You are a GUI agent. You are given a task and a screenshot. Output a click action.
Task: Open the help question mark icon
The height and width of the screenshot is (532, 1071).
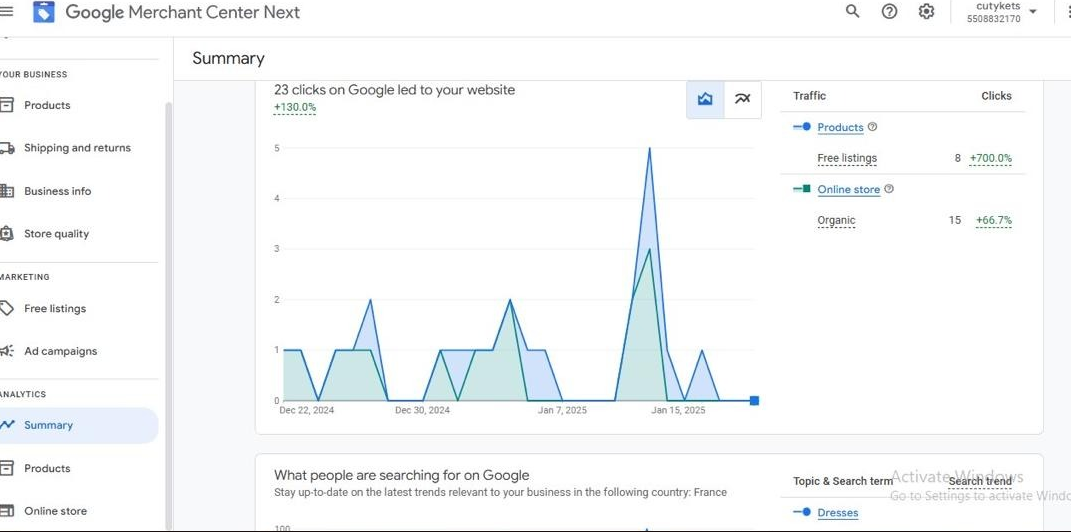[x=889, y=12]
